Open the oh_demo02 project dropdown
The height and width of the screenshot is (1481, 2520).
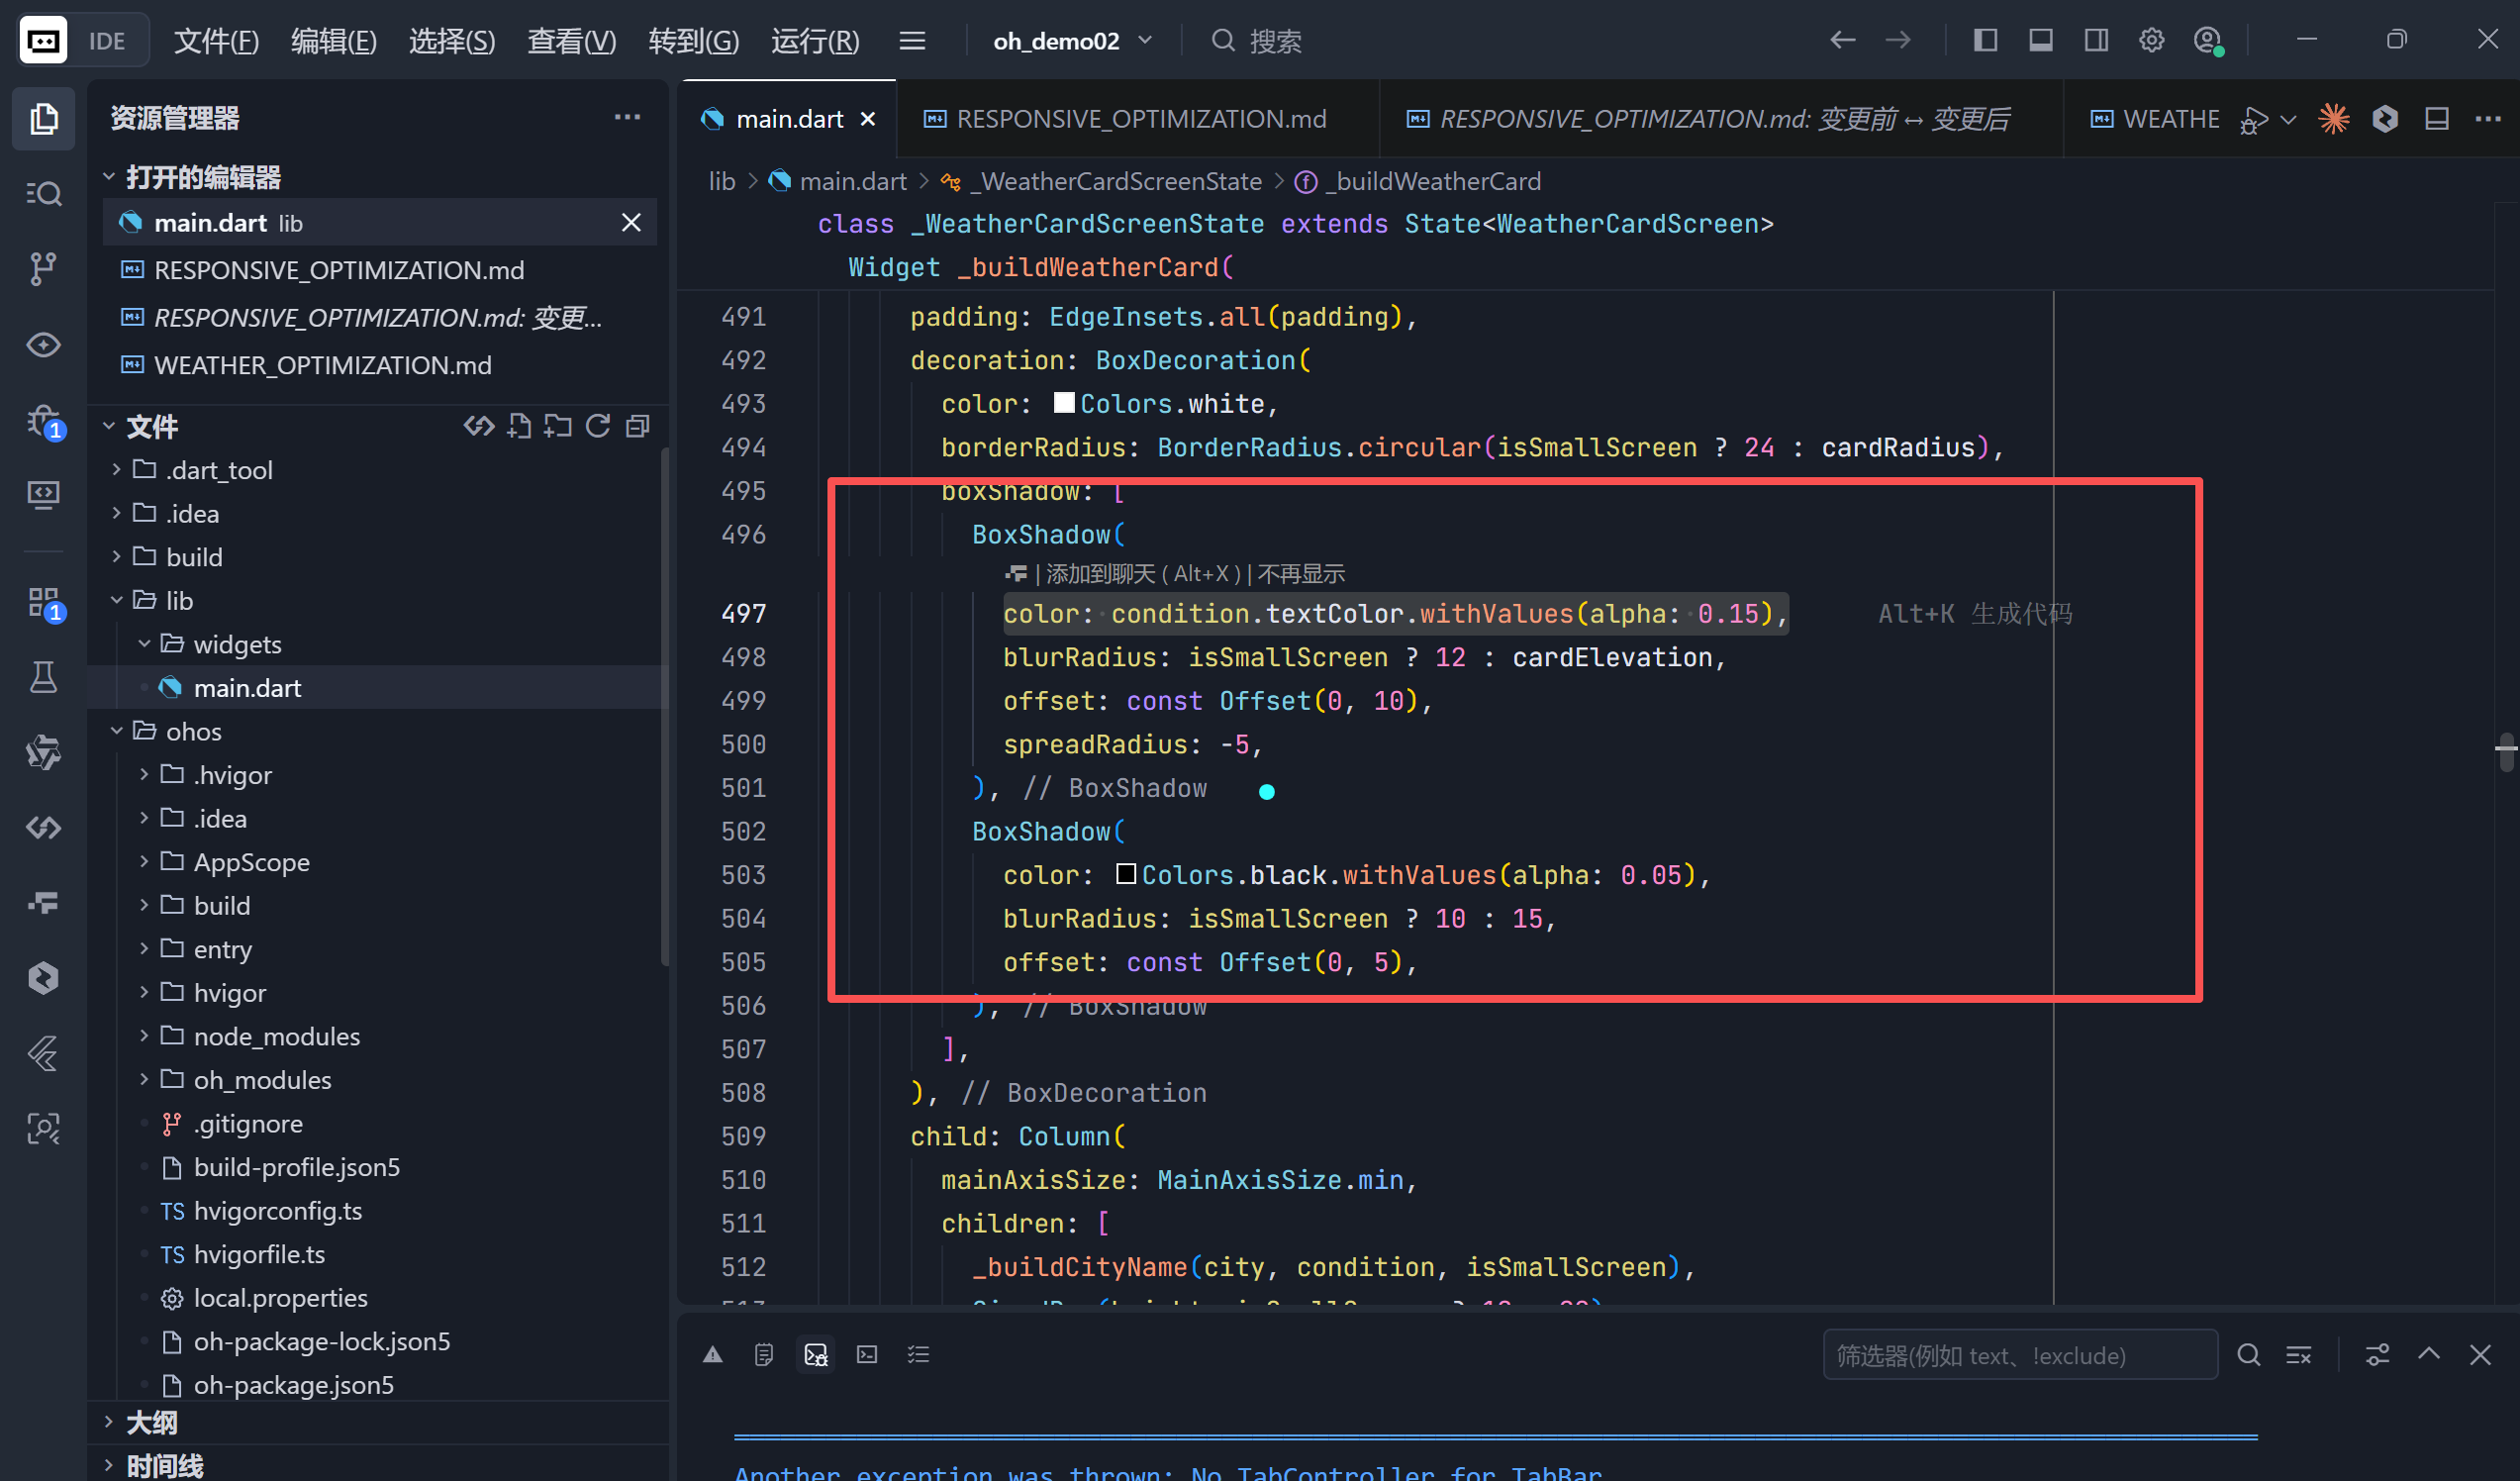[1072, 41]
